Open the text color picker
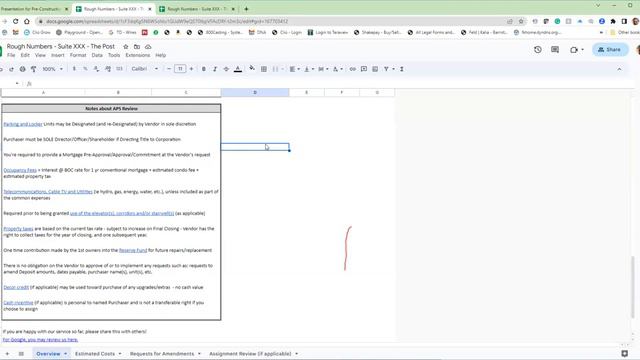The height and width of the screenshot is (360, 640). pos(238,69)
